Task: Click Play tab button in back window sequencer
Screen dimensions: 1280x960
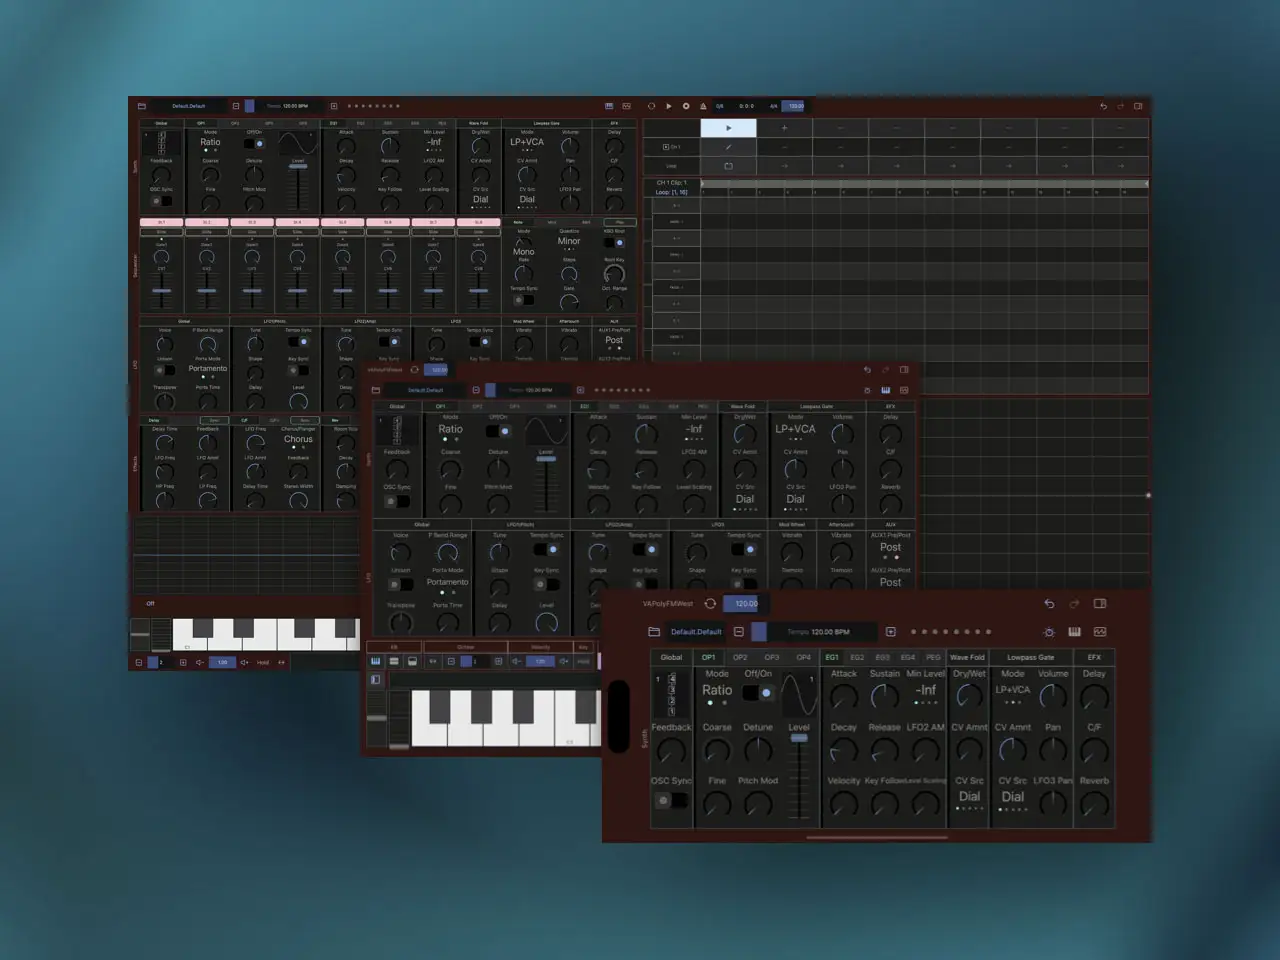Action: pos(620,222)
